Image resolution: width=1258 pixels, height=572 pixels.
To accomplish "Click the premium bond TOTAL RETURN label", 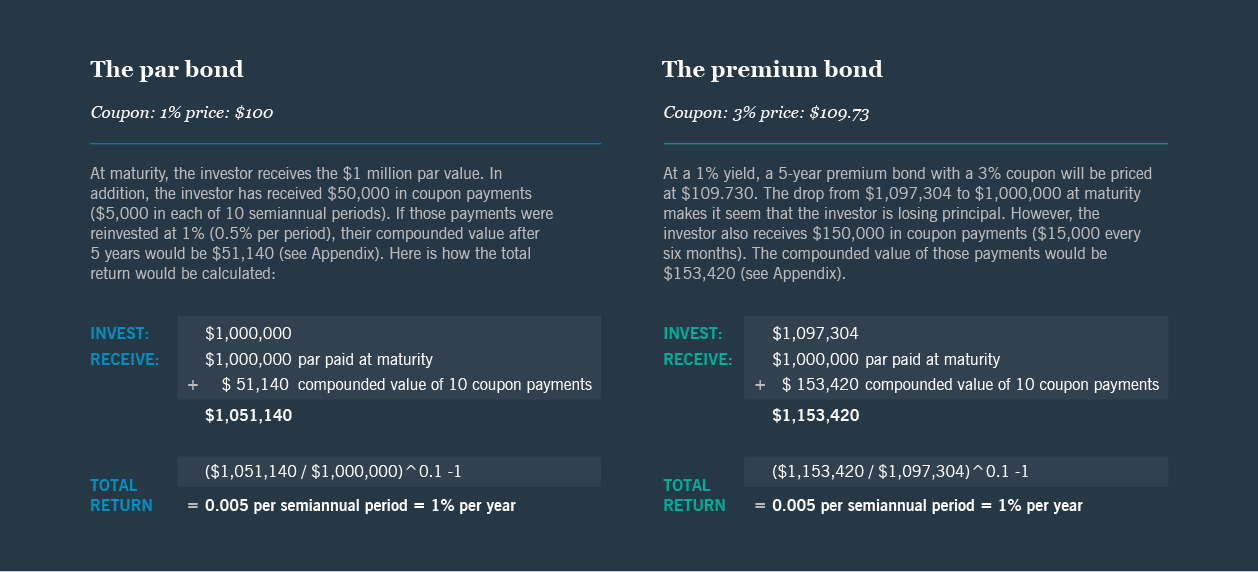I will click(694, 496).
